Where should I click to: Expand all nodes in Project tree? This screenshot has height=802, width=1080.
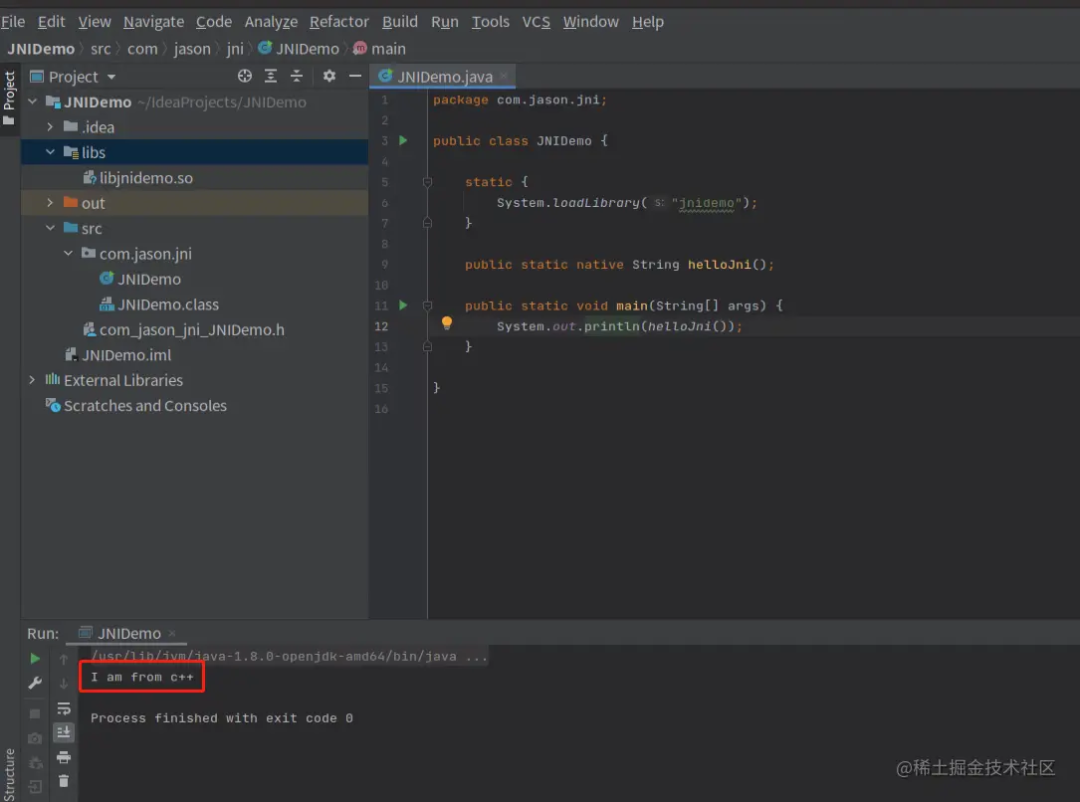coord(271,76)
